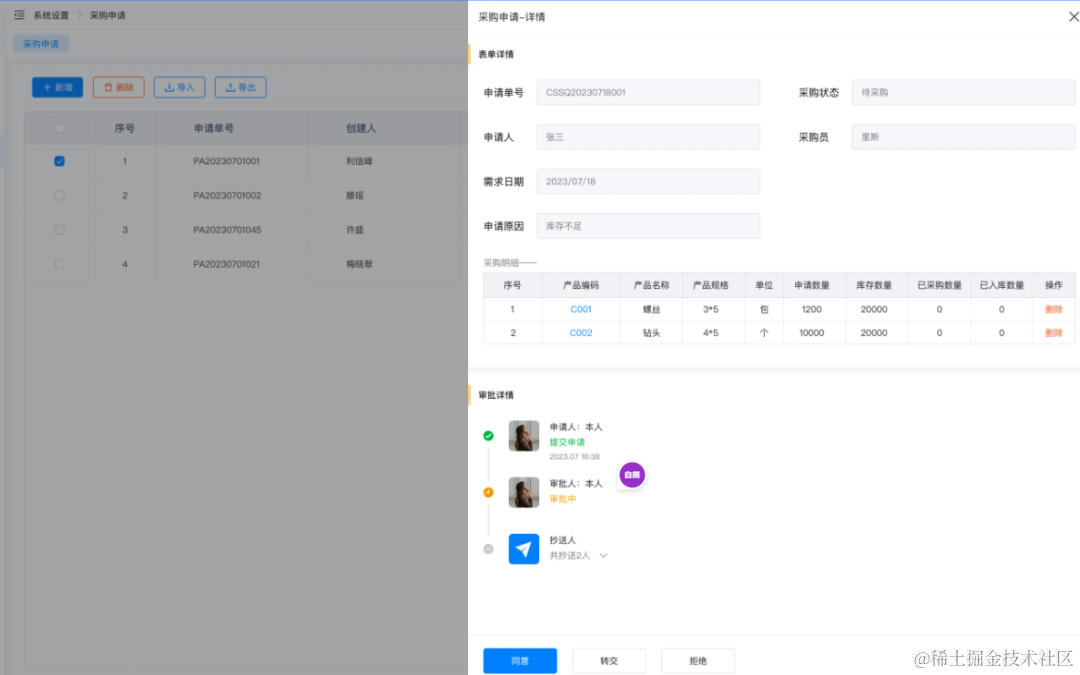Open the 采购申请 tab

tap(41, 44)
